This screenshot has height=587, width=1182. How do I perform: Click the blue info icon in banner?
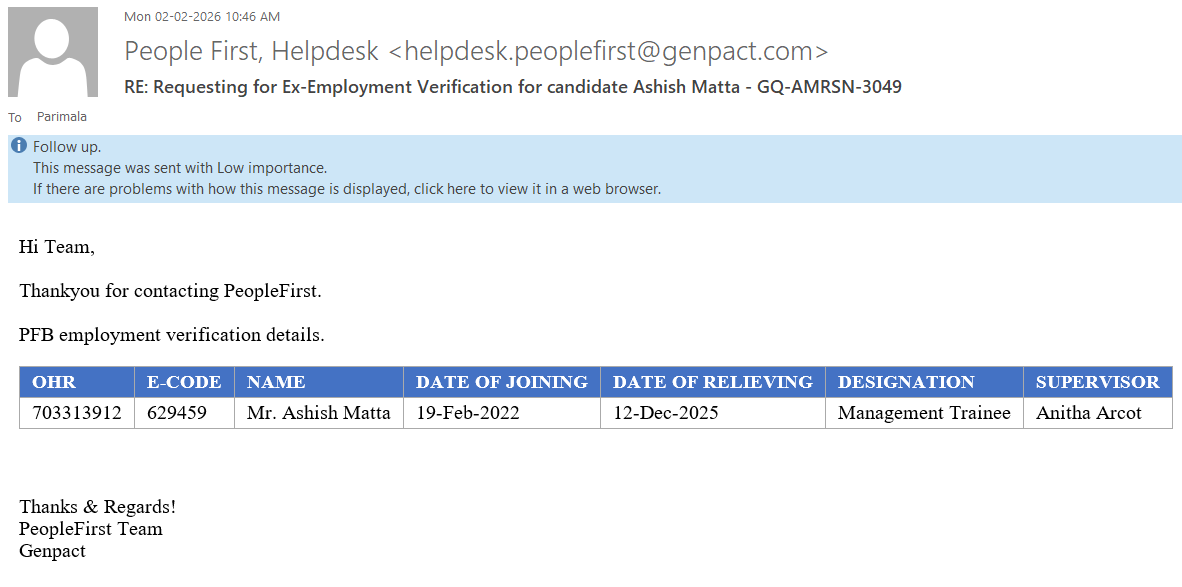19,146
